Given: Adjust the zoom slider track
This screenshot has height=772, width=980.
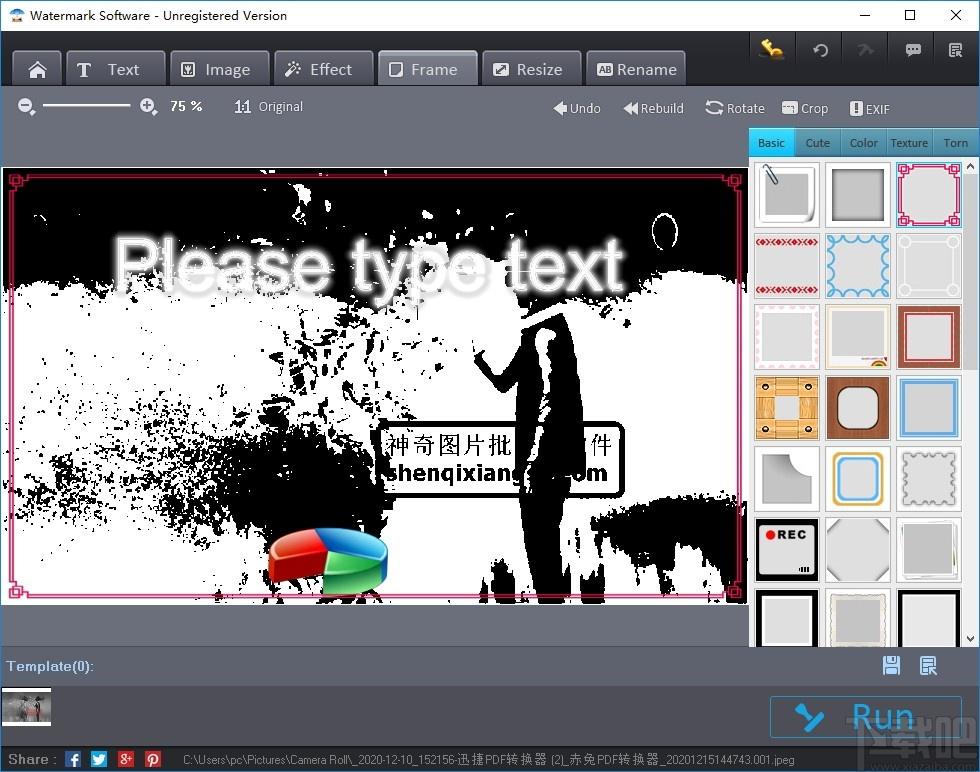Looking at the screenshot, I should [x=87, y=106].
